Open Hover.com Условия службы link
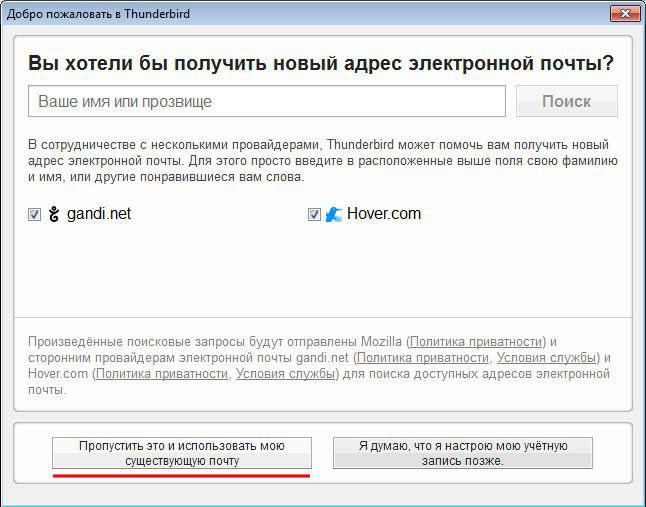The width and height of the screenshot is (646, 507). pos(286,374)
